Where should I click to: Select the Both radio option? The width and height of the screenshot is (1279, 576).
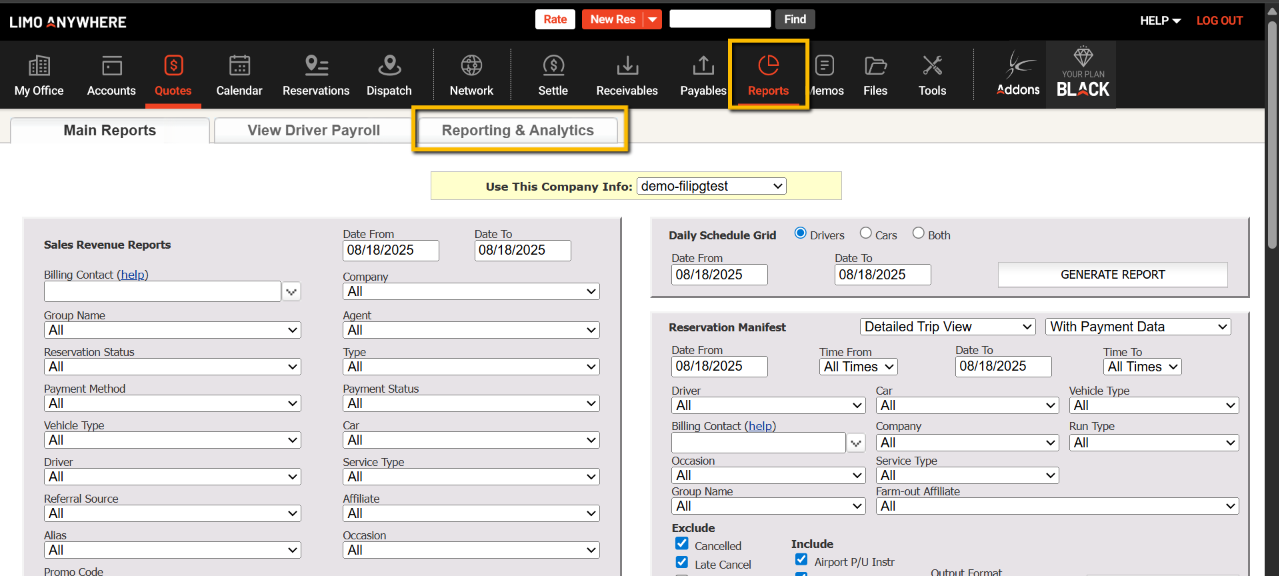pos(918,234)
